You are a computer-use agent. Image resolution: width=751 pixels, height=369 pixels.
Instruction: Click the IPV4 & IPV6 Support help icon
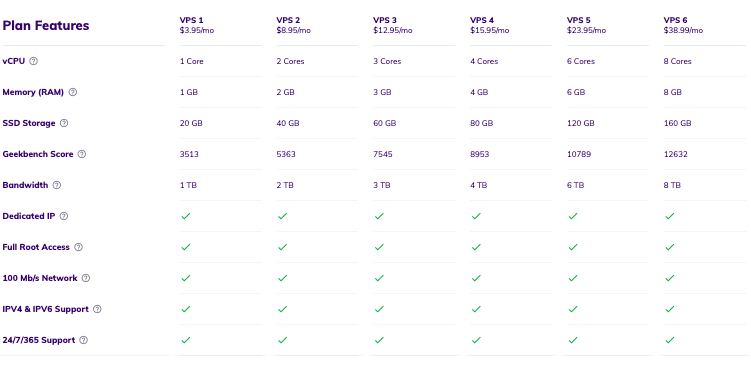(97, 309)
